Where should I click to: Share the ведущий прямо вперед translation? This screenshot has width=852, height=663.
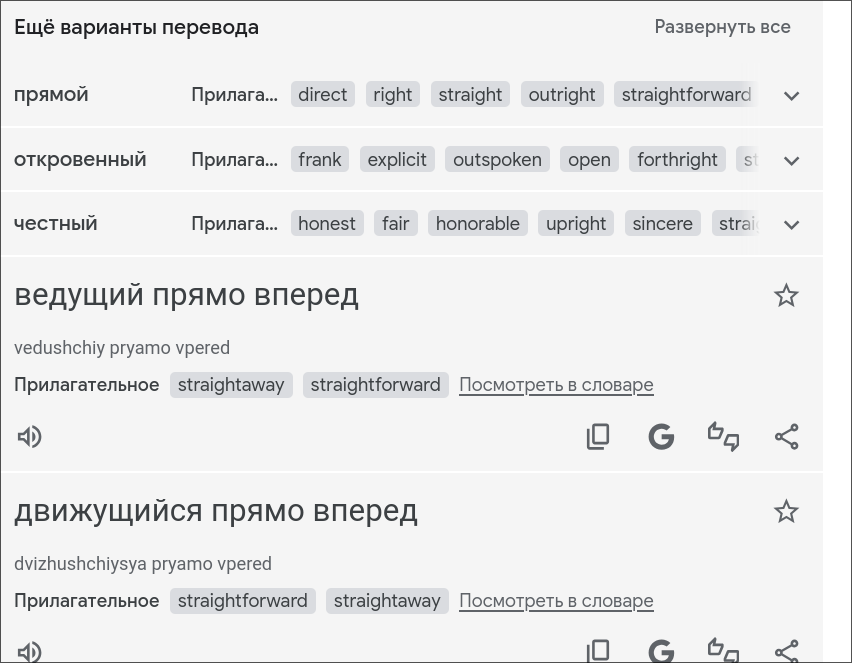(x=787, y=437)
